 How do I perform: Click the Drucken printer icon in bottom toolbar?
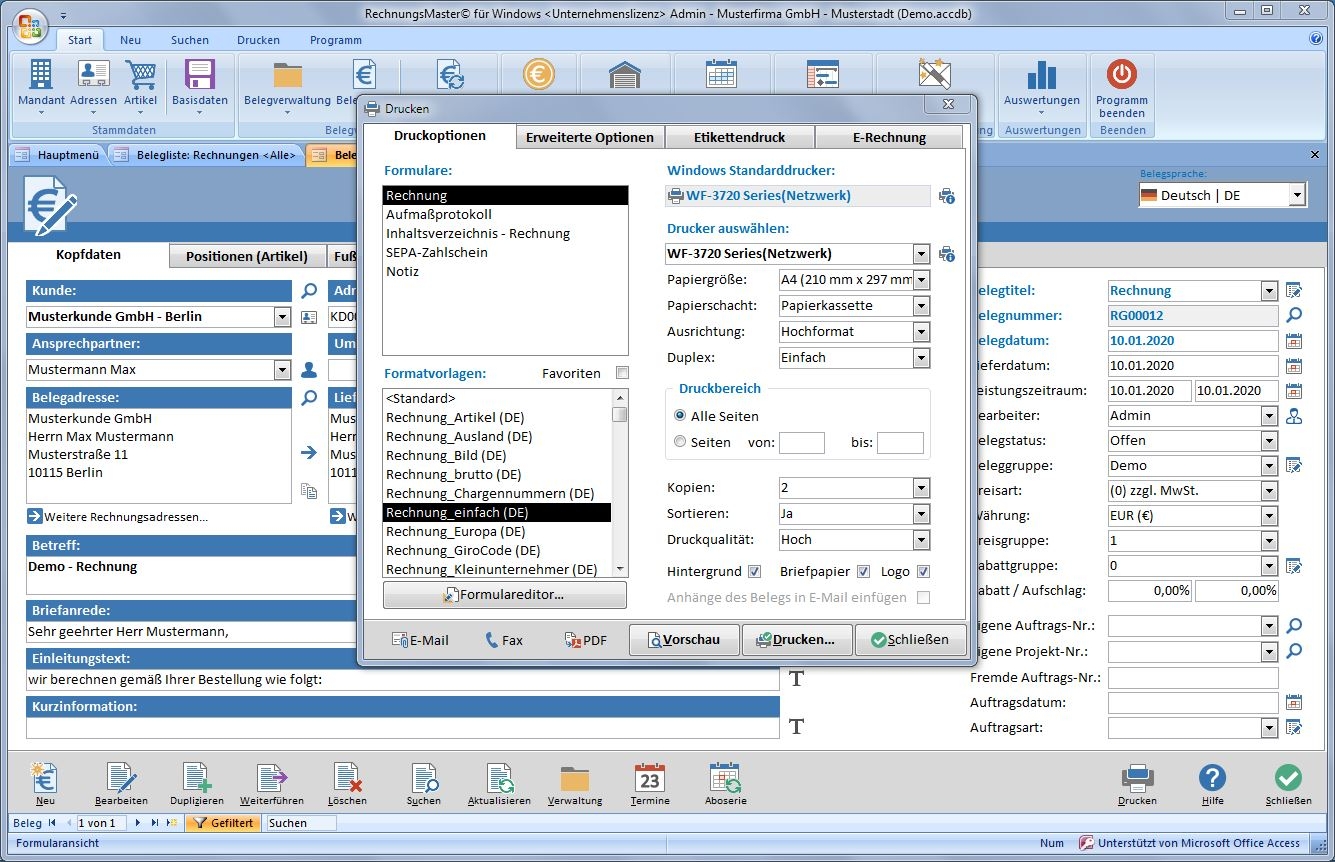[x=1137, y=778]
